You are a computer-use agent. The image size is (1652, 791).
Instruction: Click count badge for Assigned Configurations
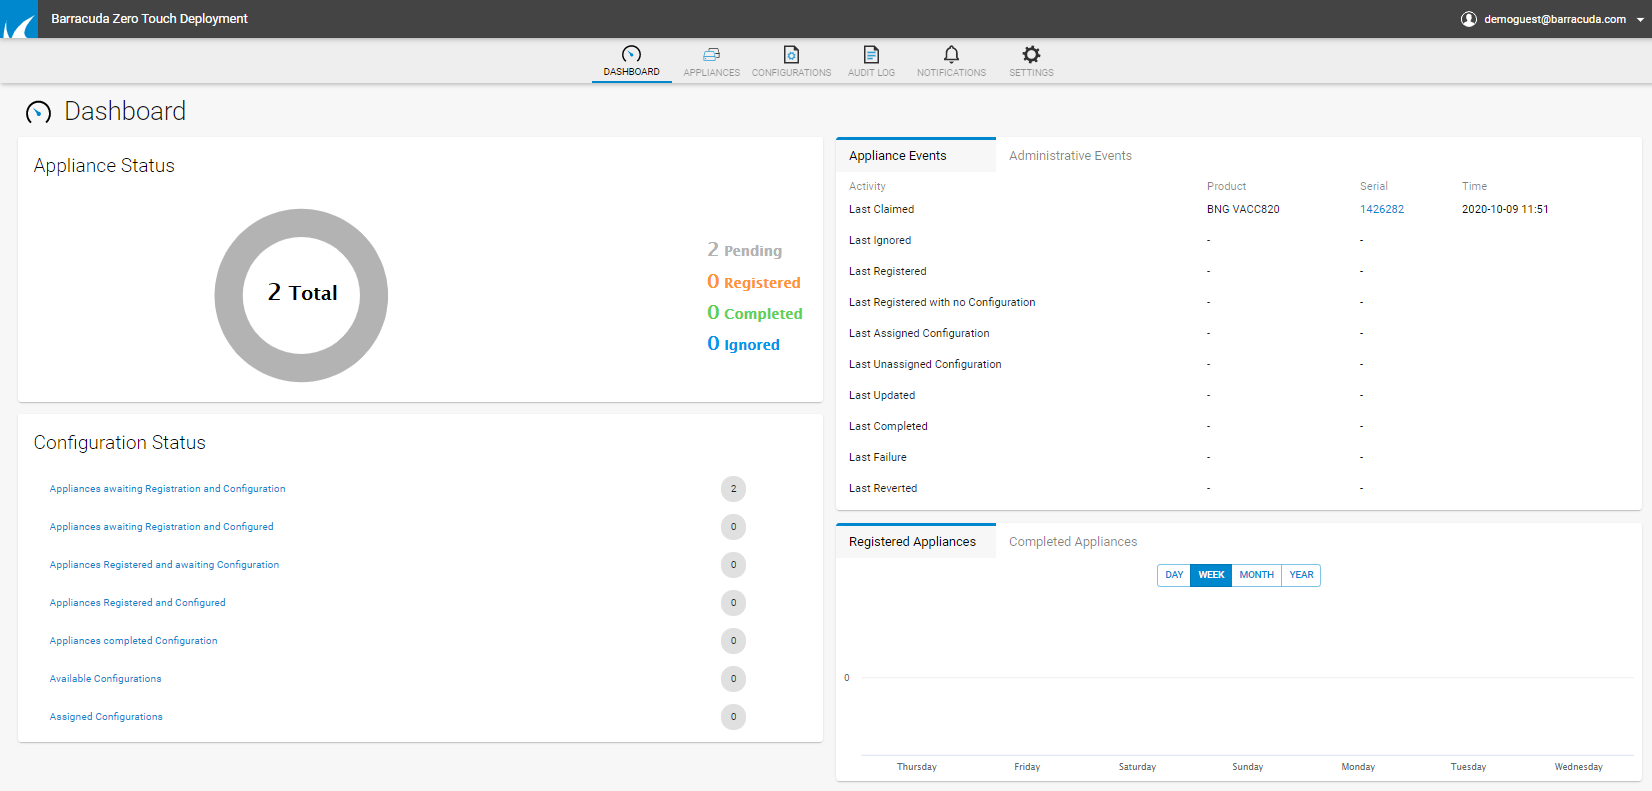tap(733, 717)
